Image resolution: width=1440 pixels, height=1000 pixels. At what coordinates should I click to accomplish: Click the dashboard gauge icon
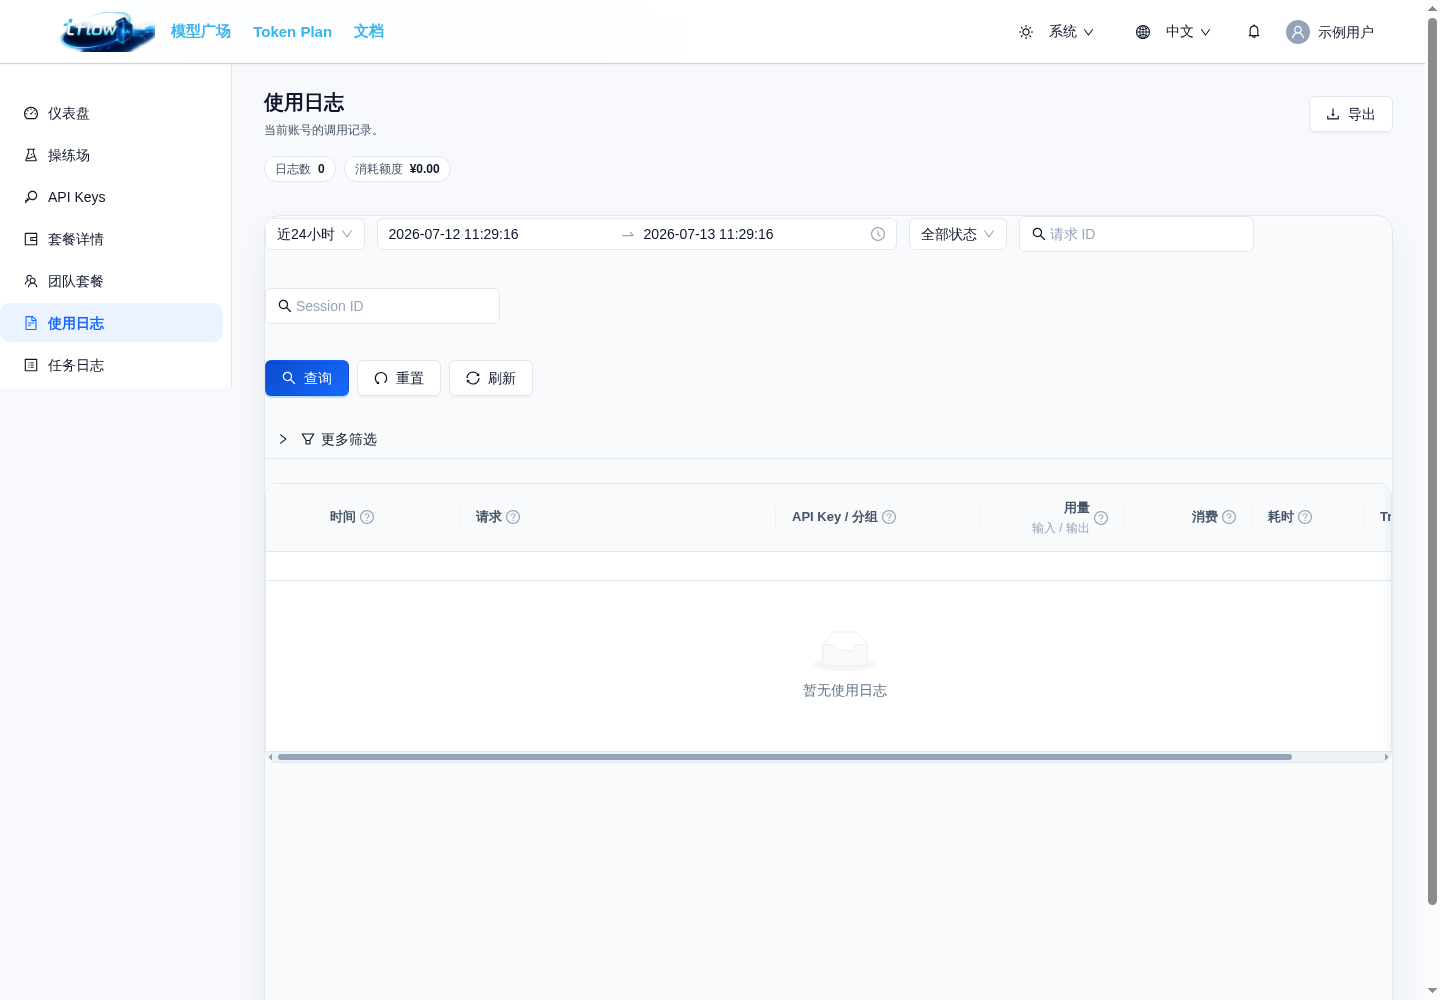(31, 113)
